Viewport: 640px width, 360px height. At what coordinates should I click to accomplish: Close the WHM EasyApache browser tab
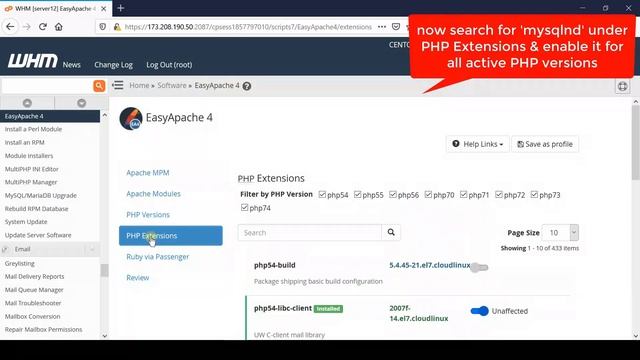point(104,8)
